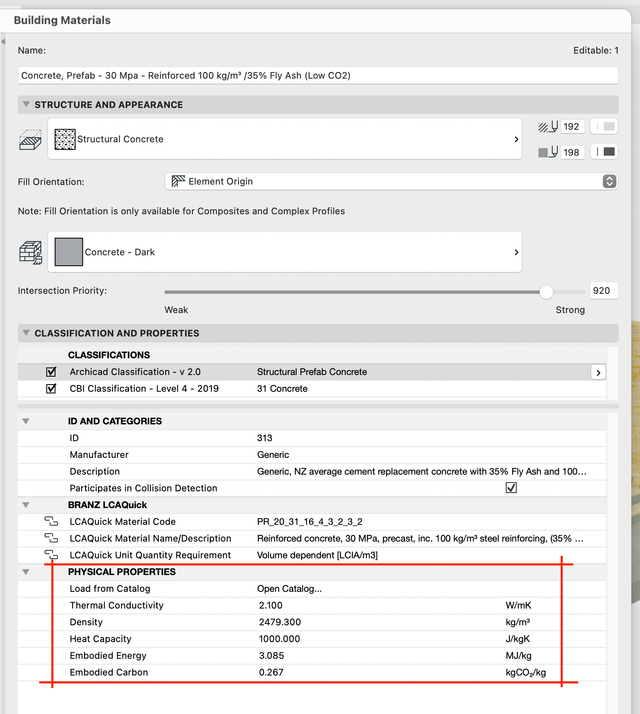Click the Element Origin fill orientation icon
640x714 pixels.
pos(178,181)
